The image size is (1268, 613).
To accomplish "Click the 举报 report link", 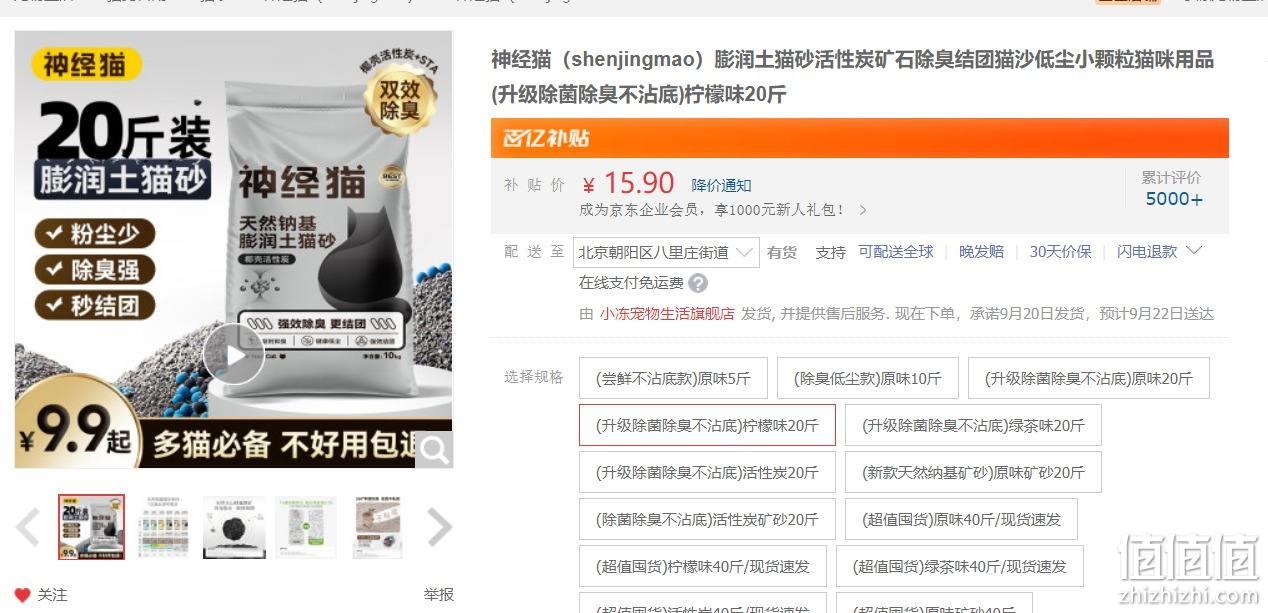I will (x=438, y=594).
